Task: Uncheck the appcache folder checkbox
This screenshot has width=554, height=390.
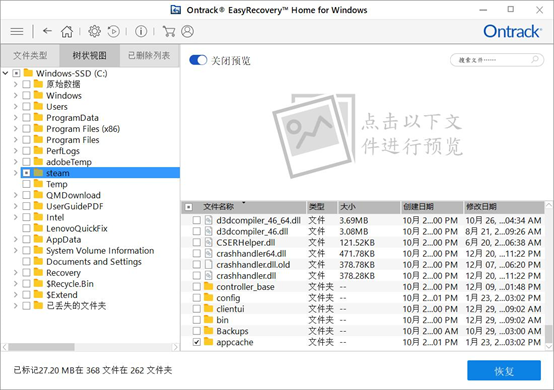Action: [x=197, y=342]
